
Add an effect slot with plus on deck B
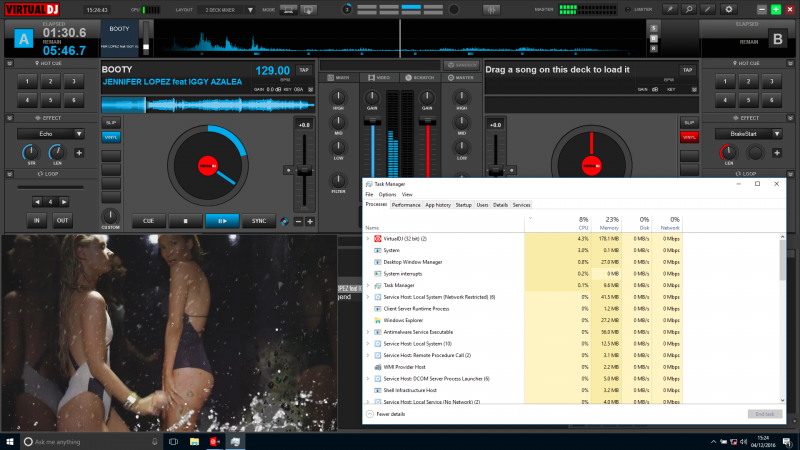777,153
